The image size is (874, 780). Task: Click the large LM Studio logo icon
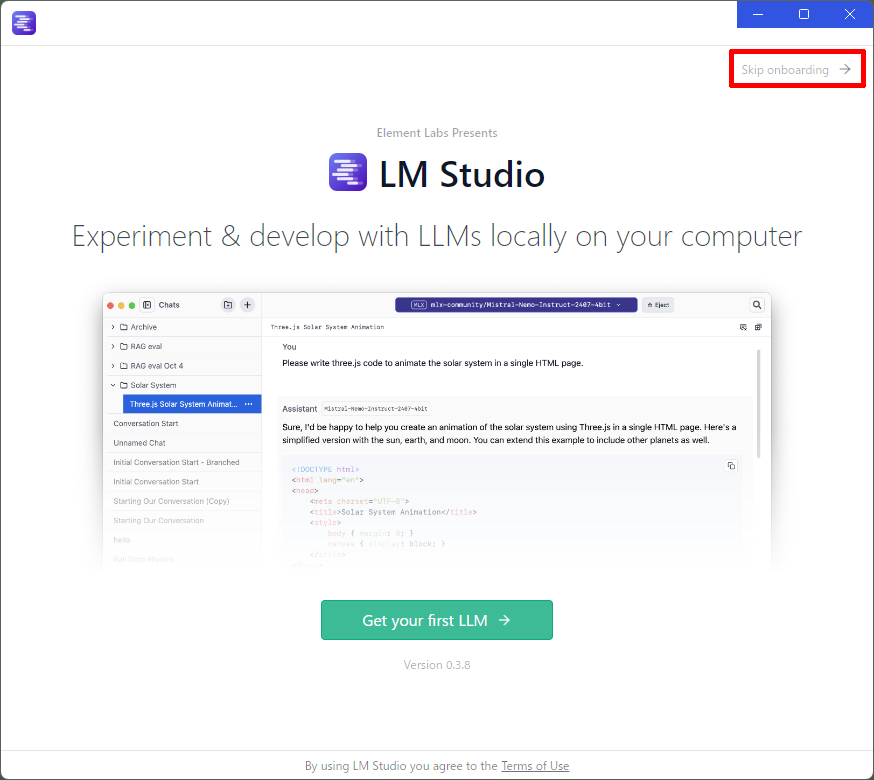pyautogui.click(x=348, y=172)
